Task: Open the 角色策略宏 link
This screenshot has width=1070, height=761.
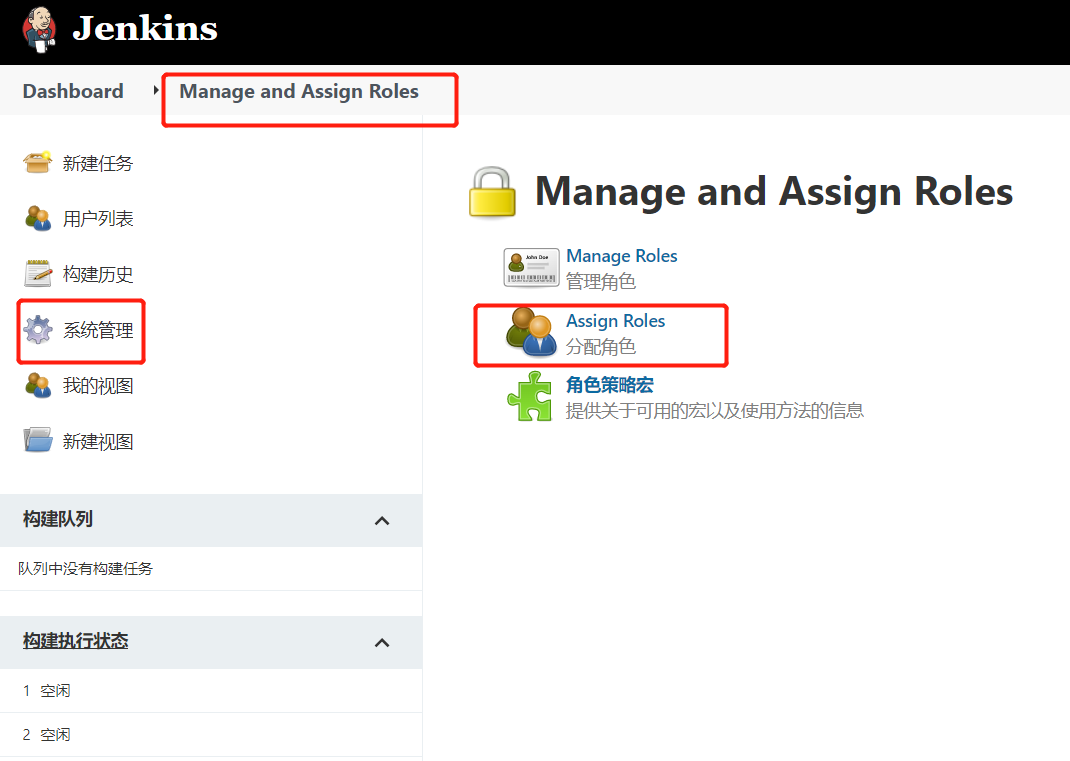Action: [609, 385]
